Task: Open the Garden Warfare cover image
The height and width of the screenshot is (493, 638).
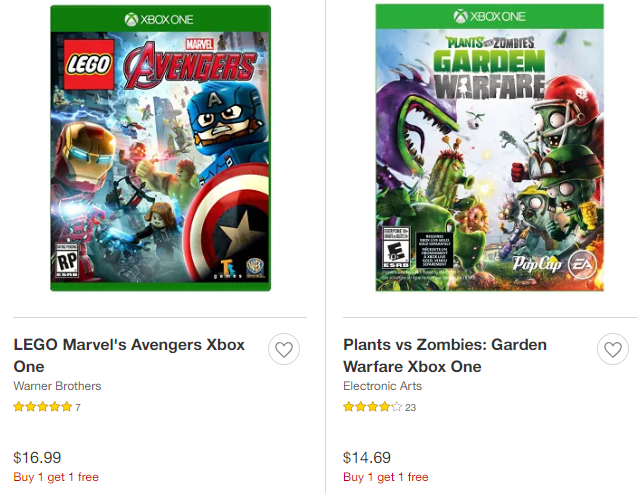Action: (x=489, y=150)
